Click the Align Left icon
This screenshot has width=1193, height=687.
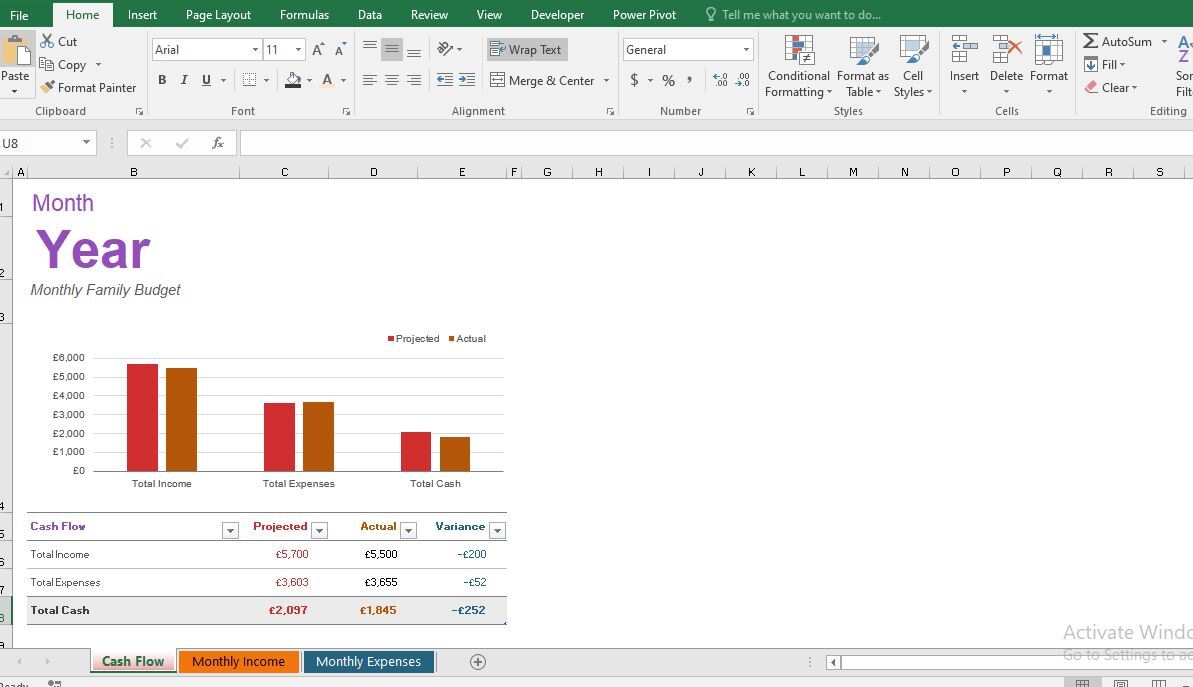(x=370, y=80)
